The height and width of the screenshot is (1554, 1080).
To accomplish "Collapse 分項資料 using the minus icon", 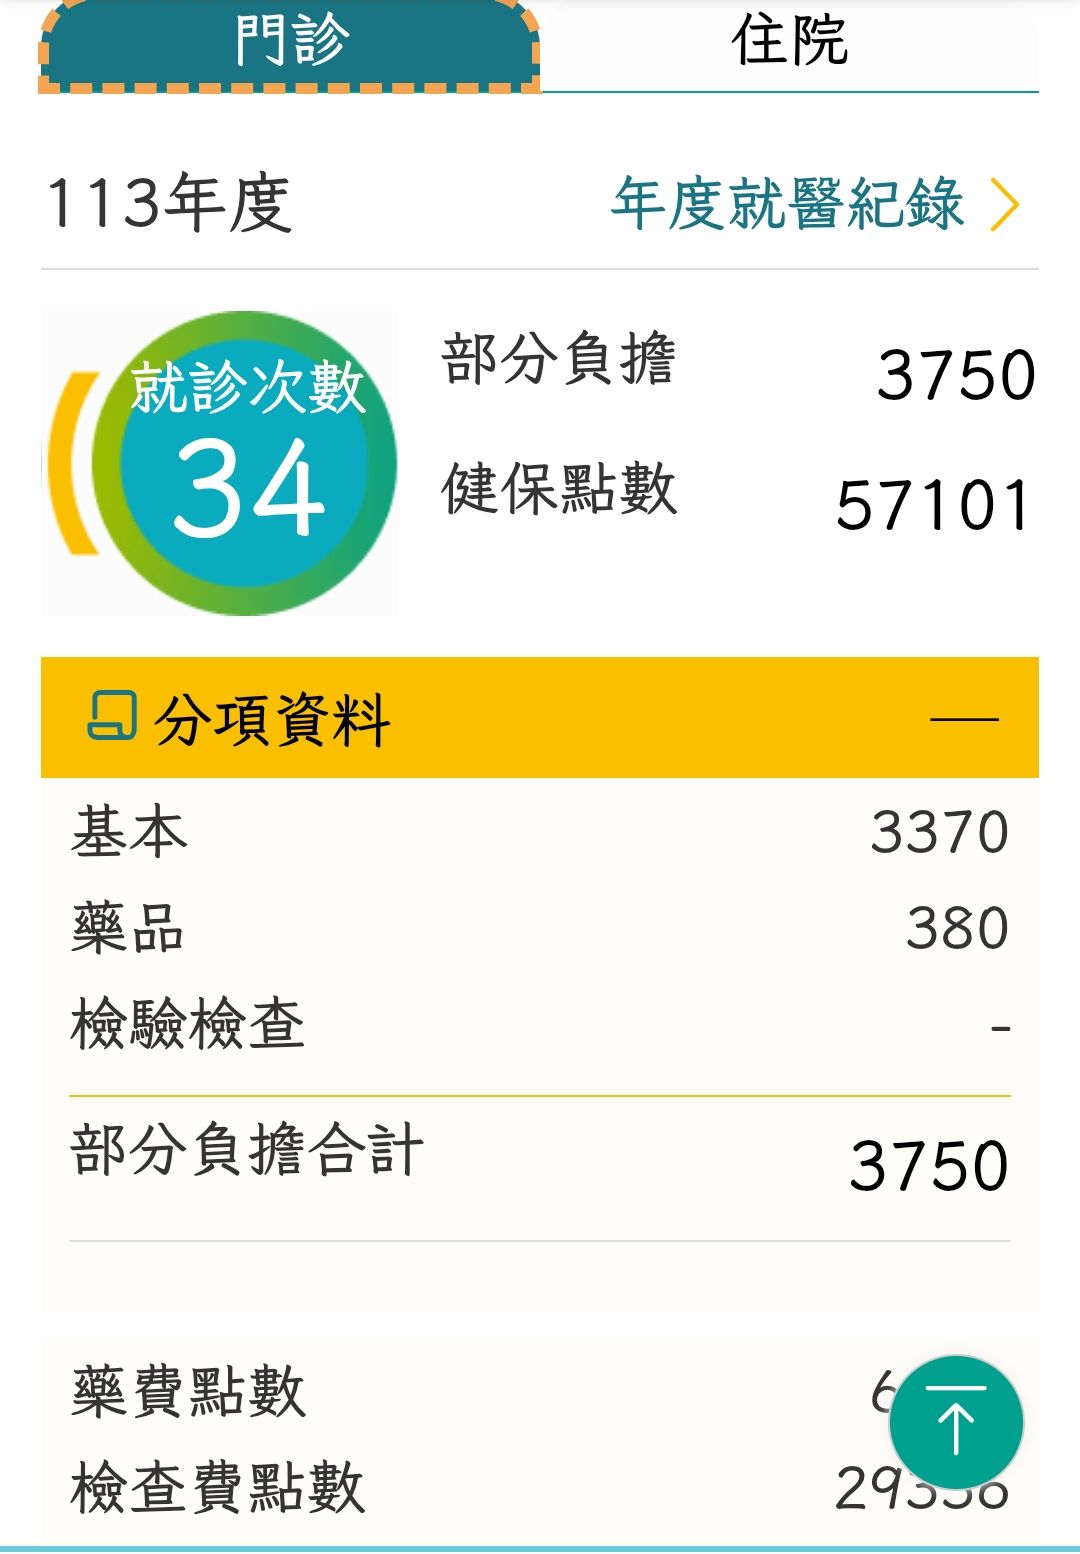I will 964,719.
